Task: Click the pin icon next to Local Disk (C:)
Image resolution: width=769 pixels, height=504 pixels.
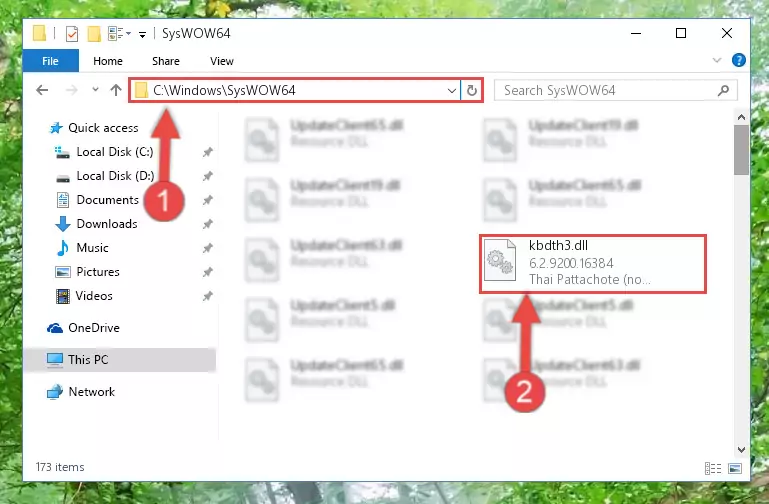Action: point(207,152)
